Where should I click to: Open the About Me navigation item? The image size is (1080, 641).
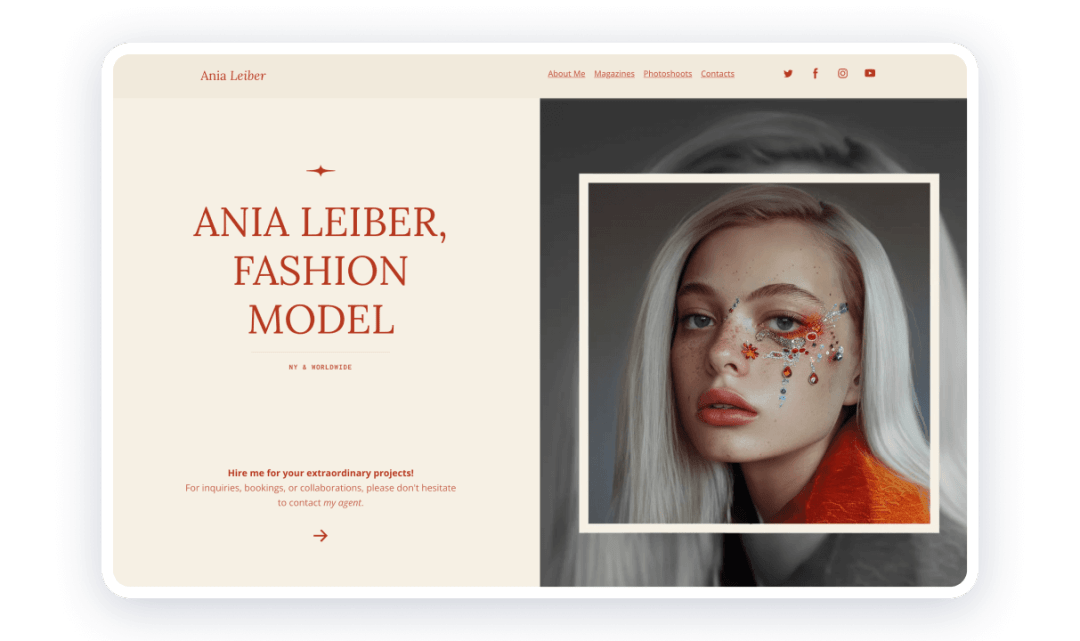[x=566, y=73]
